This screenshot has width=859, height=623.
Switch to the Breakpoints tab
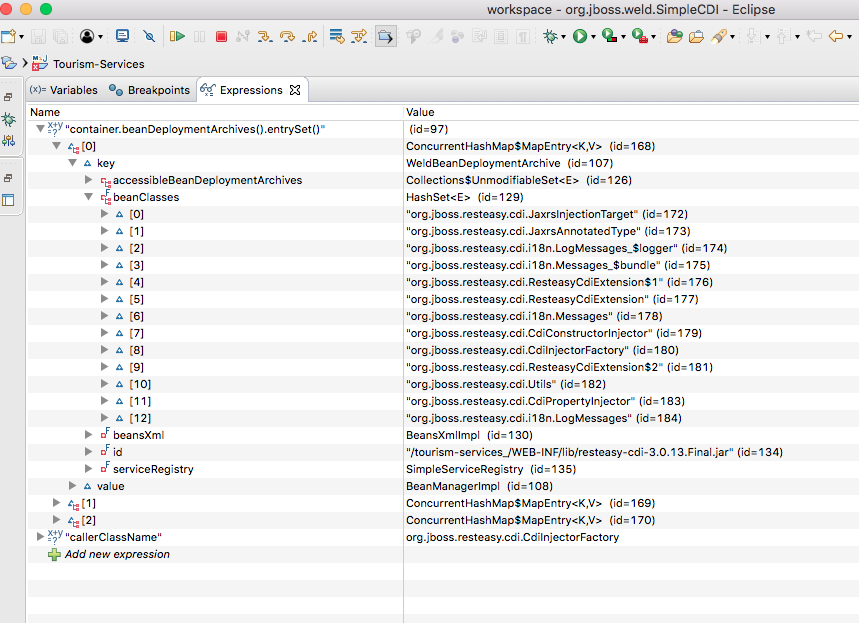(x=150, y=90)
